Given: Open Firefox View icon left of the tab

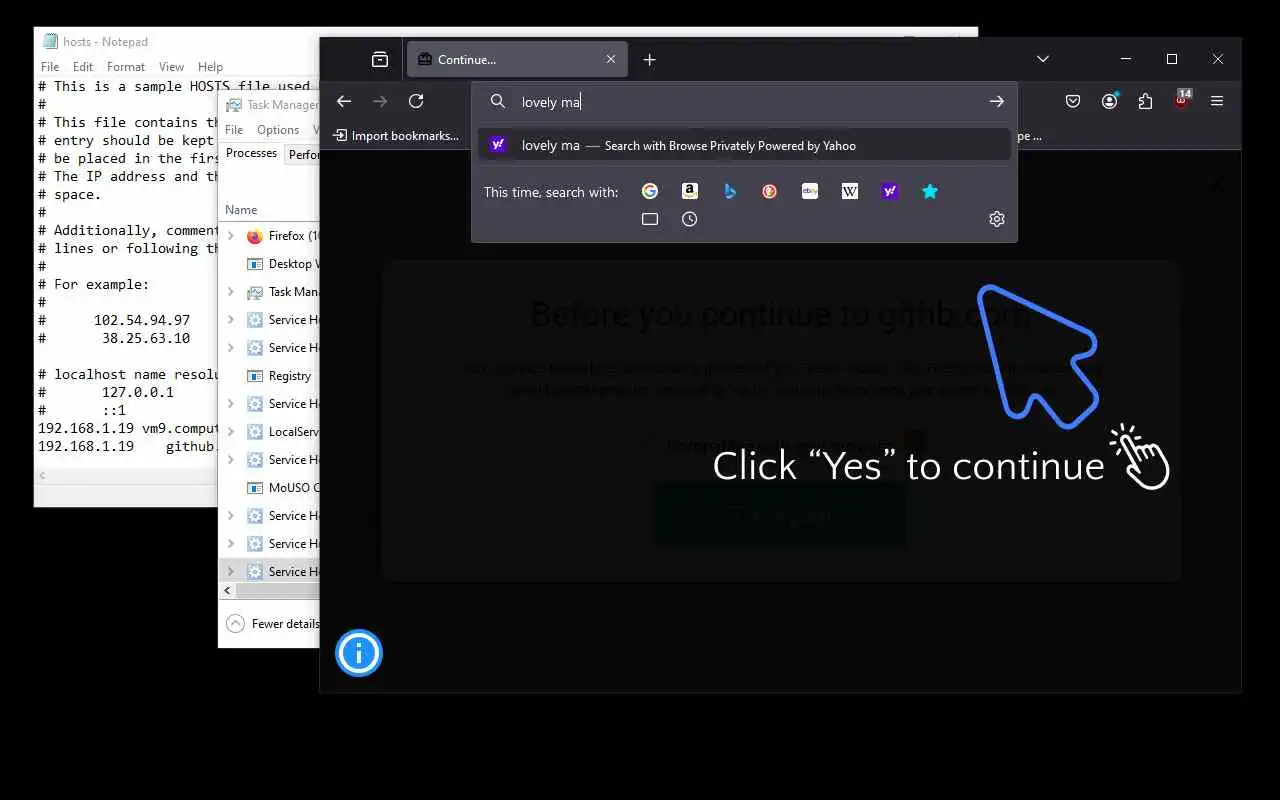Looking at the screenshot, I should 380,60.
